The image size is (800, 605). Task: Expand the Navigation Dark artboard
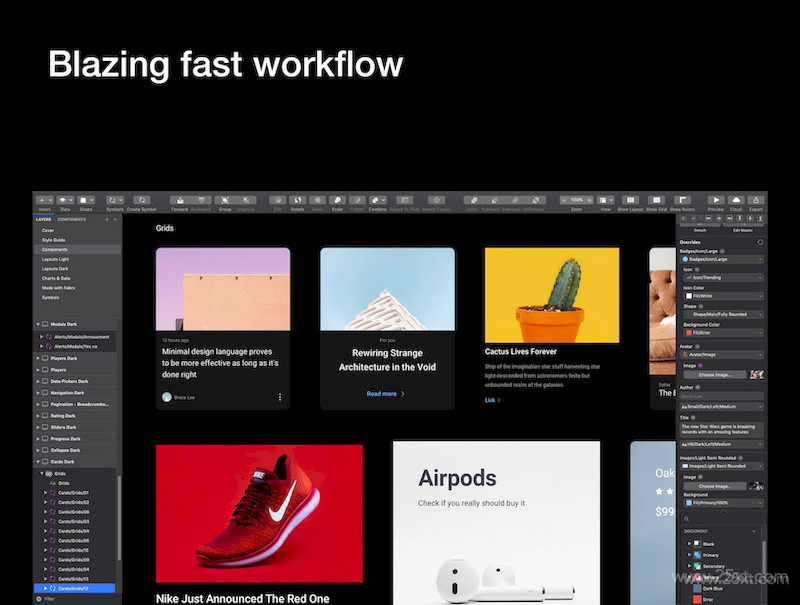click(38, 393)
